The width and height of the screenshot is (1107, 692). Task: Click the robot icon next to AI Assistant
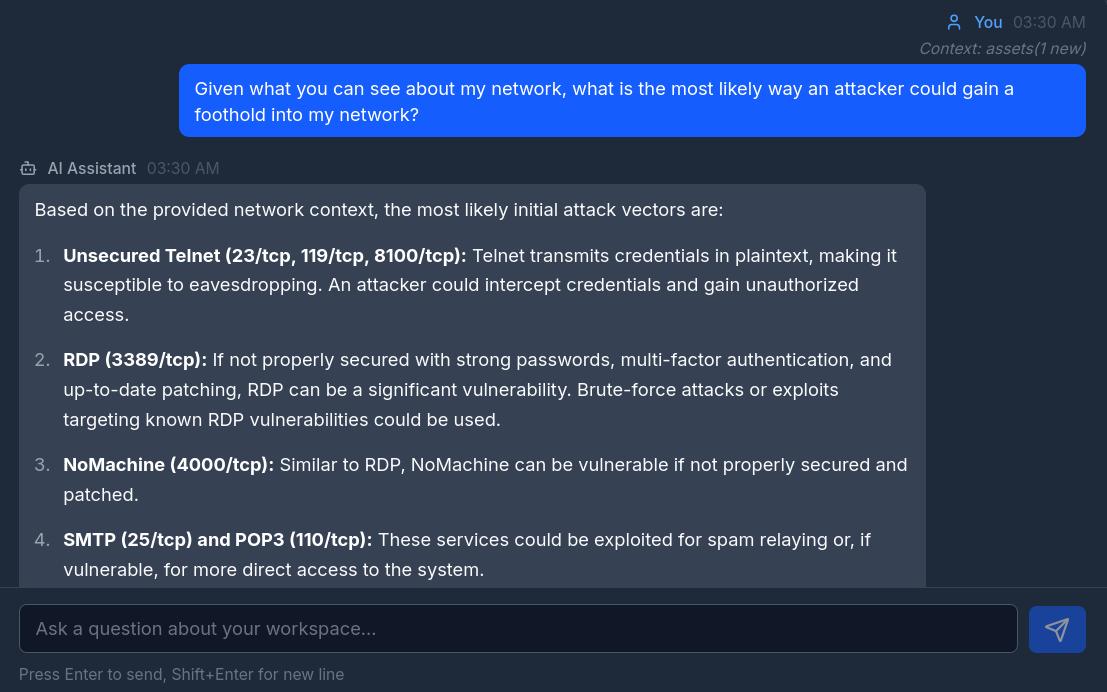pyautogui.click(x=26, y=168)
